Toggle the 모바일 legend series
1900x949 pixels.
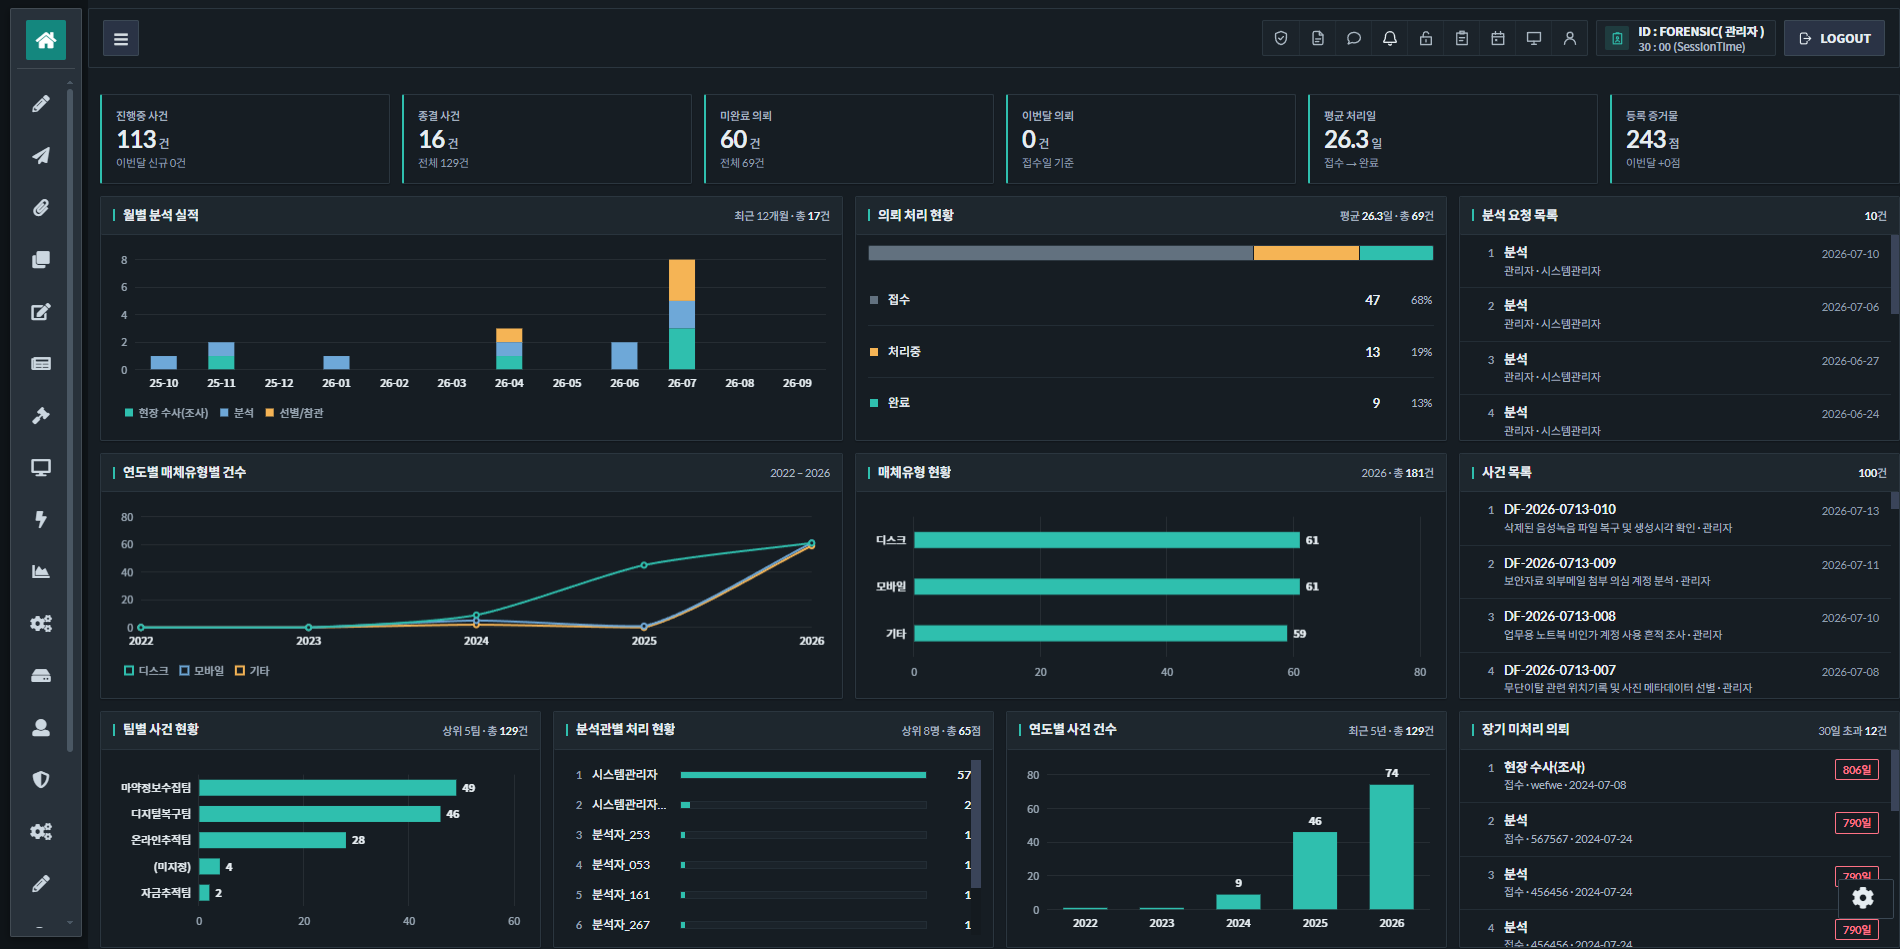point(202,671)
